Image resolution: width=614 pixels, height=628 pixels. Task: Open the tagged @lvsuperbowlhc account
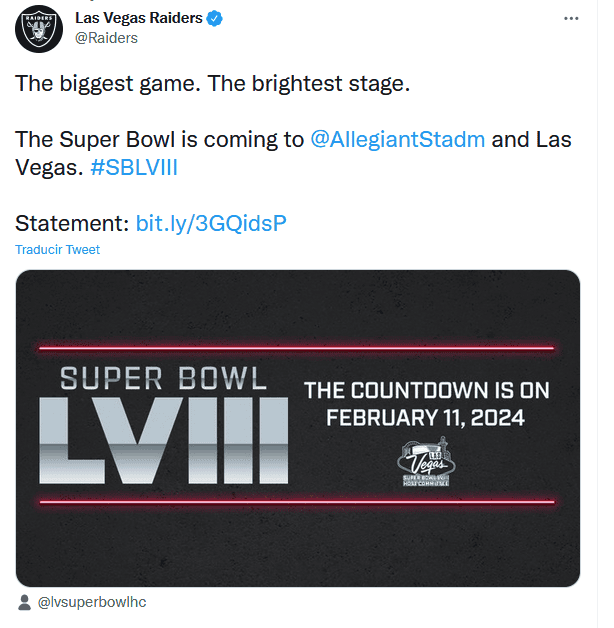point(92,602)
